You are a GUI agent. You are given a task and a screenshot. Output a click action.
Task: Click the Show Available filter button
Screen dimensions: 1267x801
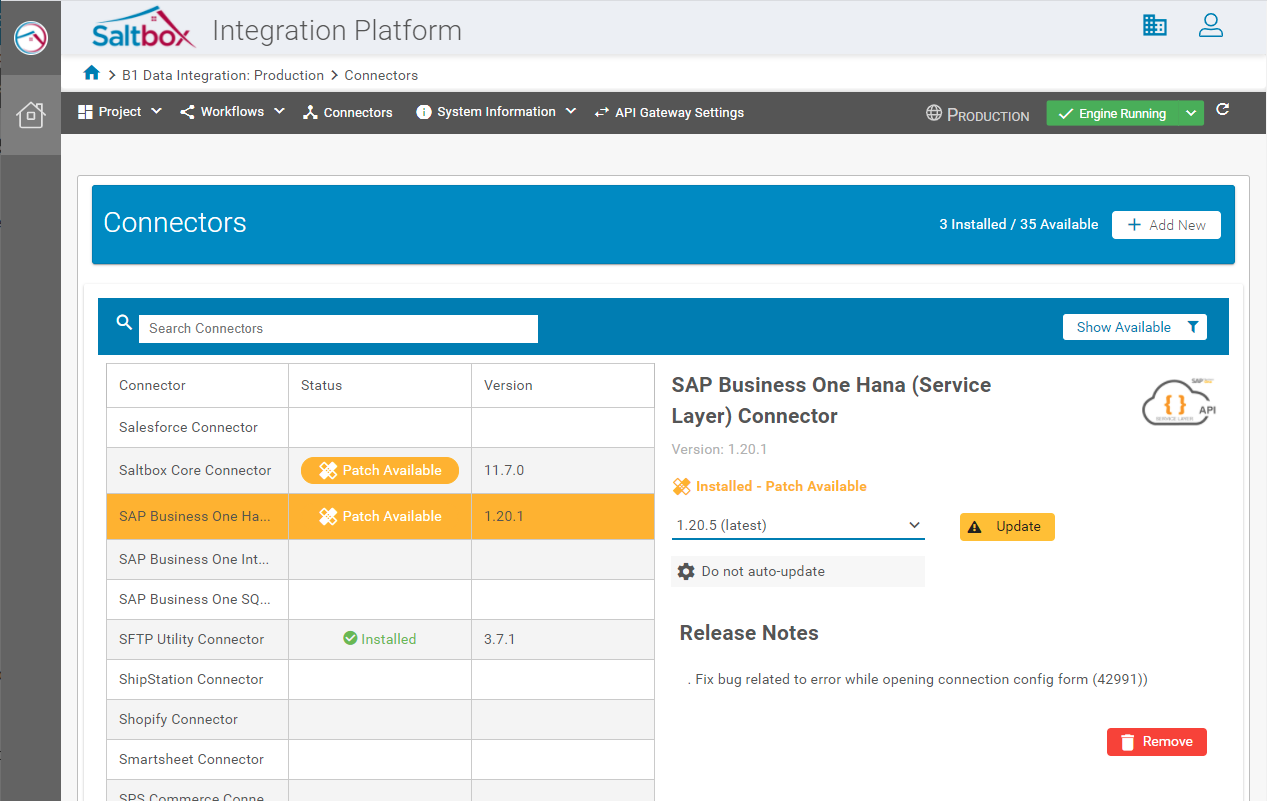pos(1135,327)
